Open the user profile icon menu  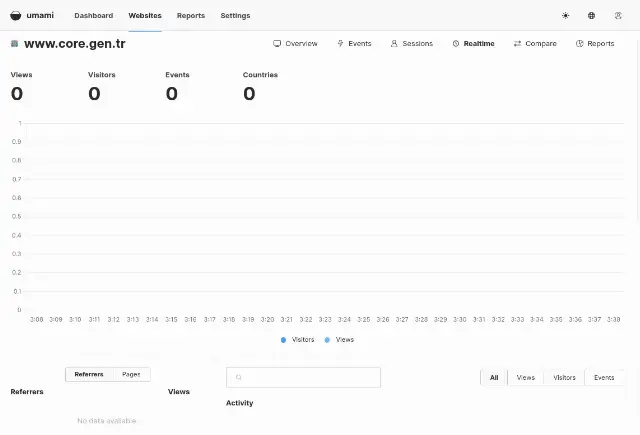[618, 16]
